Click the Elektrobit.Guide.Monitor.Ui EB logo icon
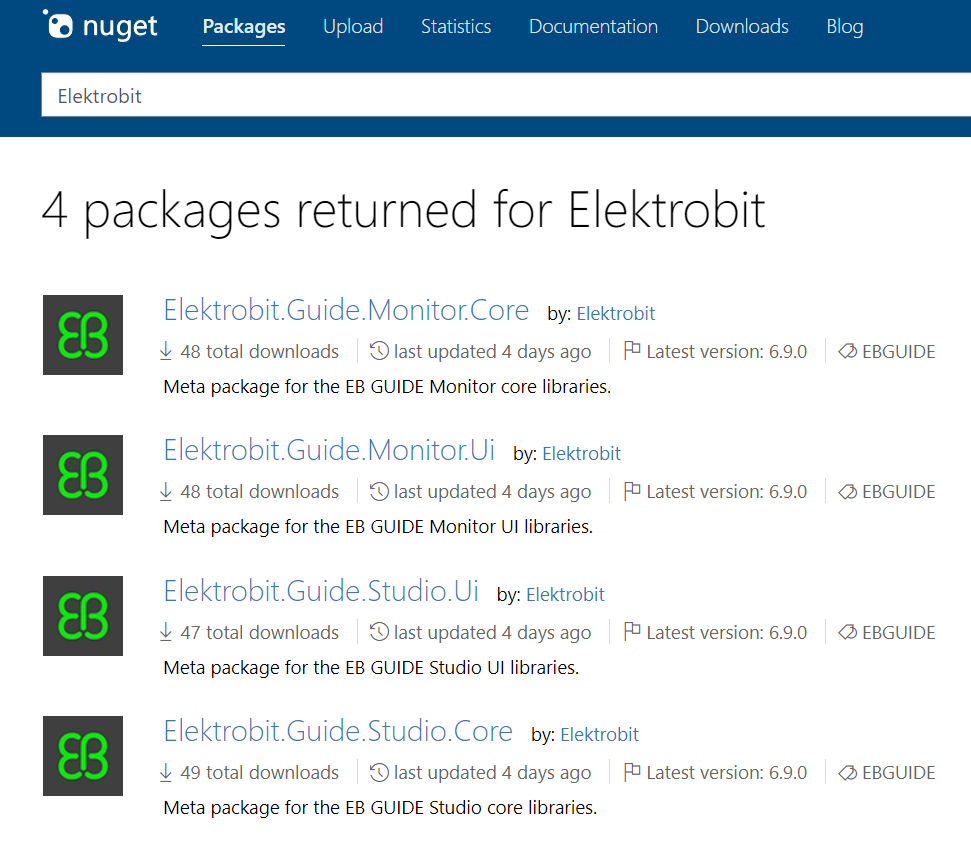Screen dimensions: 971x846 (83, 475)
